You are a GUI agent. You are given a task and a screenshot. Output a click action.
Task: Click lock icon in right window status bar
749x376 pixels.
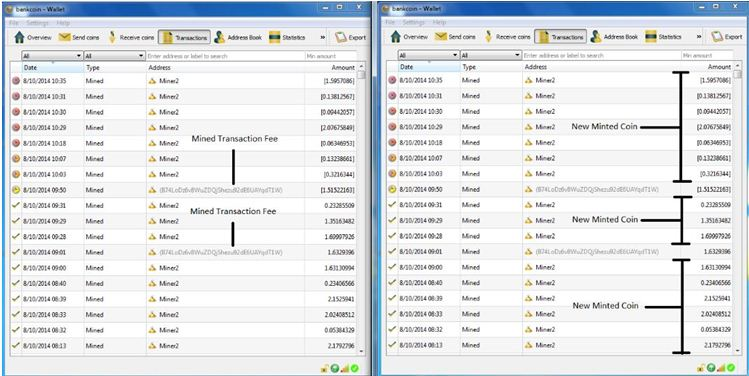[x=701, y=368]
